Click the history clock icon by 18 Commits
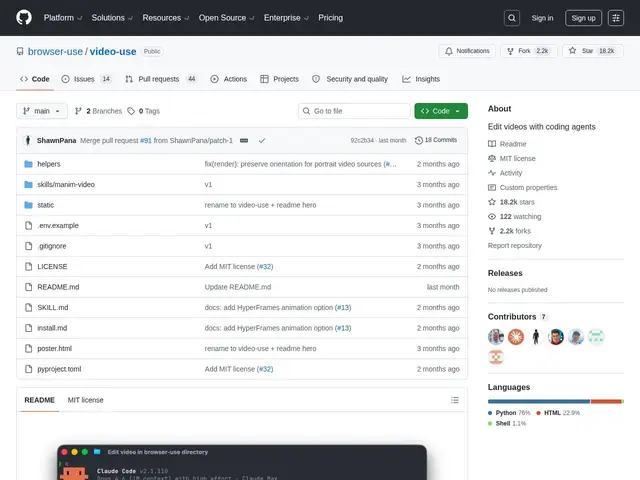This screenshot has width=640, height=480. tap(419, 140)
